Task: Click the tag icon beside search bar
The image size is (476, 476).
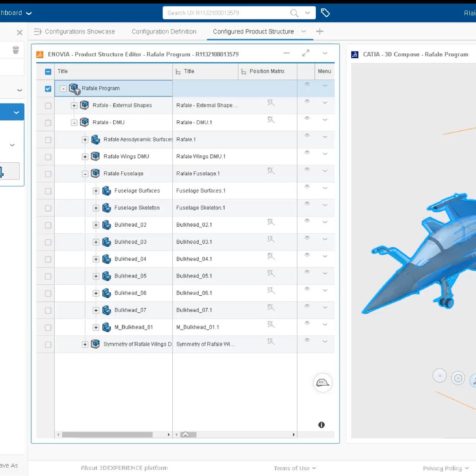Action: pyautogui.click(x=325, y=13)
